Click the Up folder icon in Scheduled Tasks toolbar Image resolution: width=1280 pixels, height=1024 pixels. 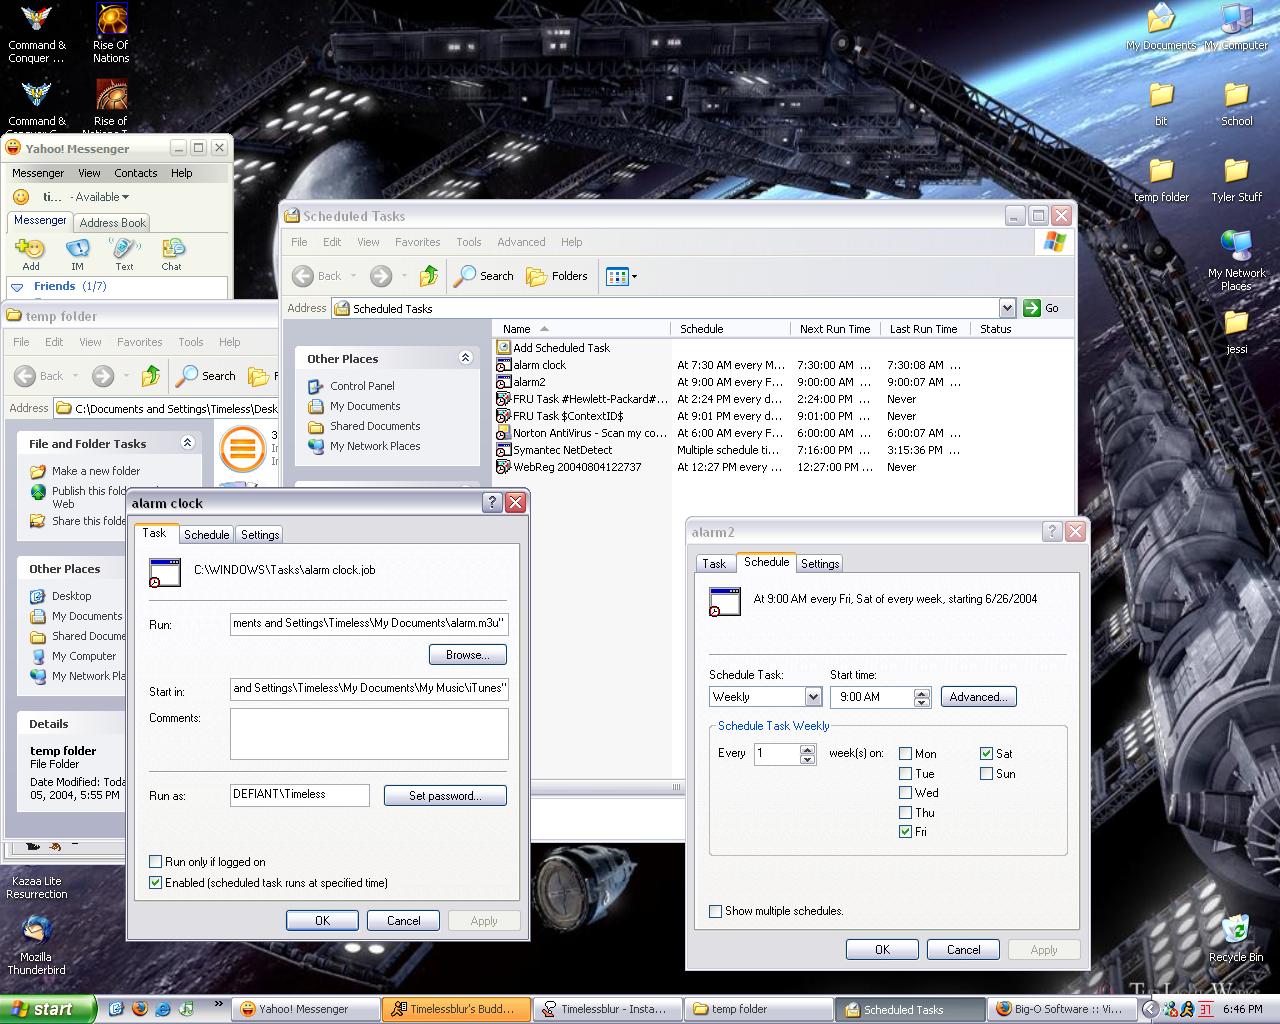pyautogui.click(x=429, y=276)
